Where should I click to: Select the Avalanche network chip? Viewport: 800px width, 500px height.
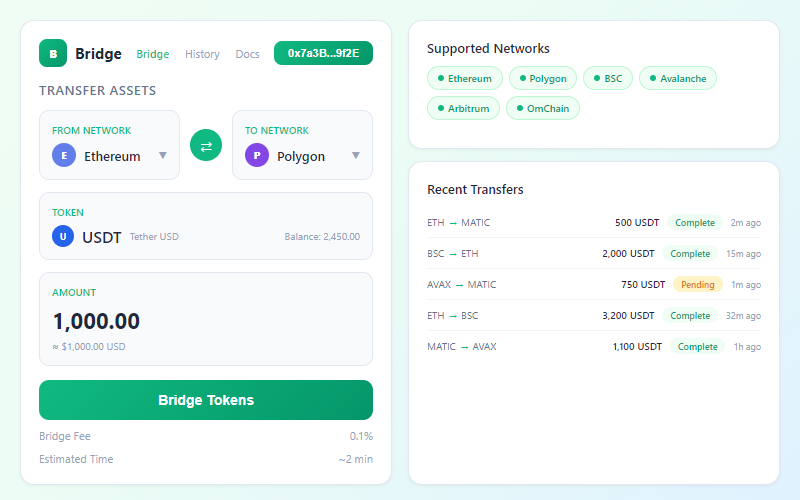pos(677,78)
